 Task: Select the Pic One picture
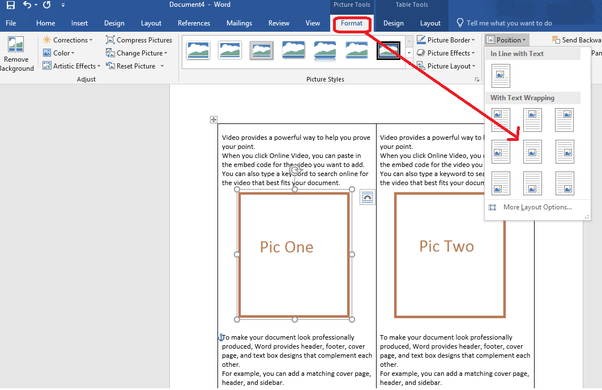point(294,254)
